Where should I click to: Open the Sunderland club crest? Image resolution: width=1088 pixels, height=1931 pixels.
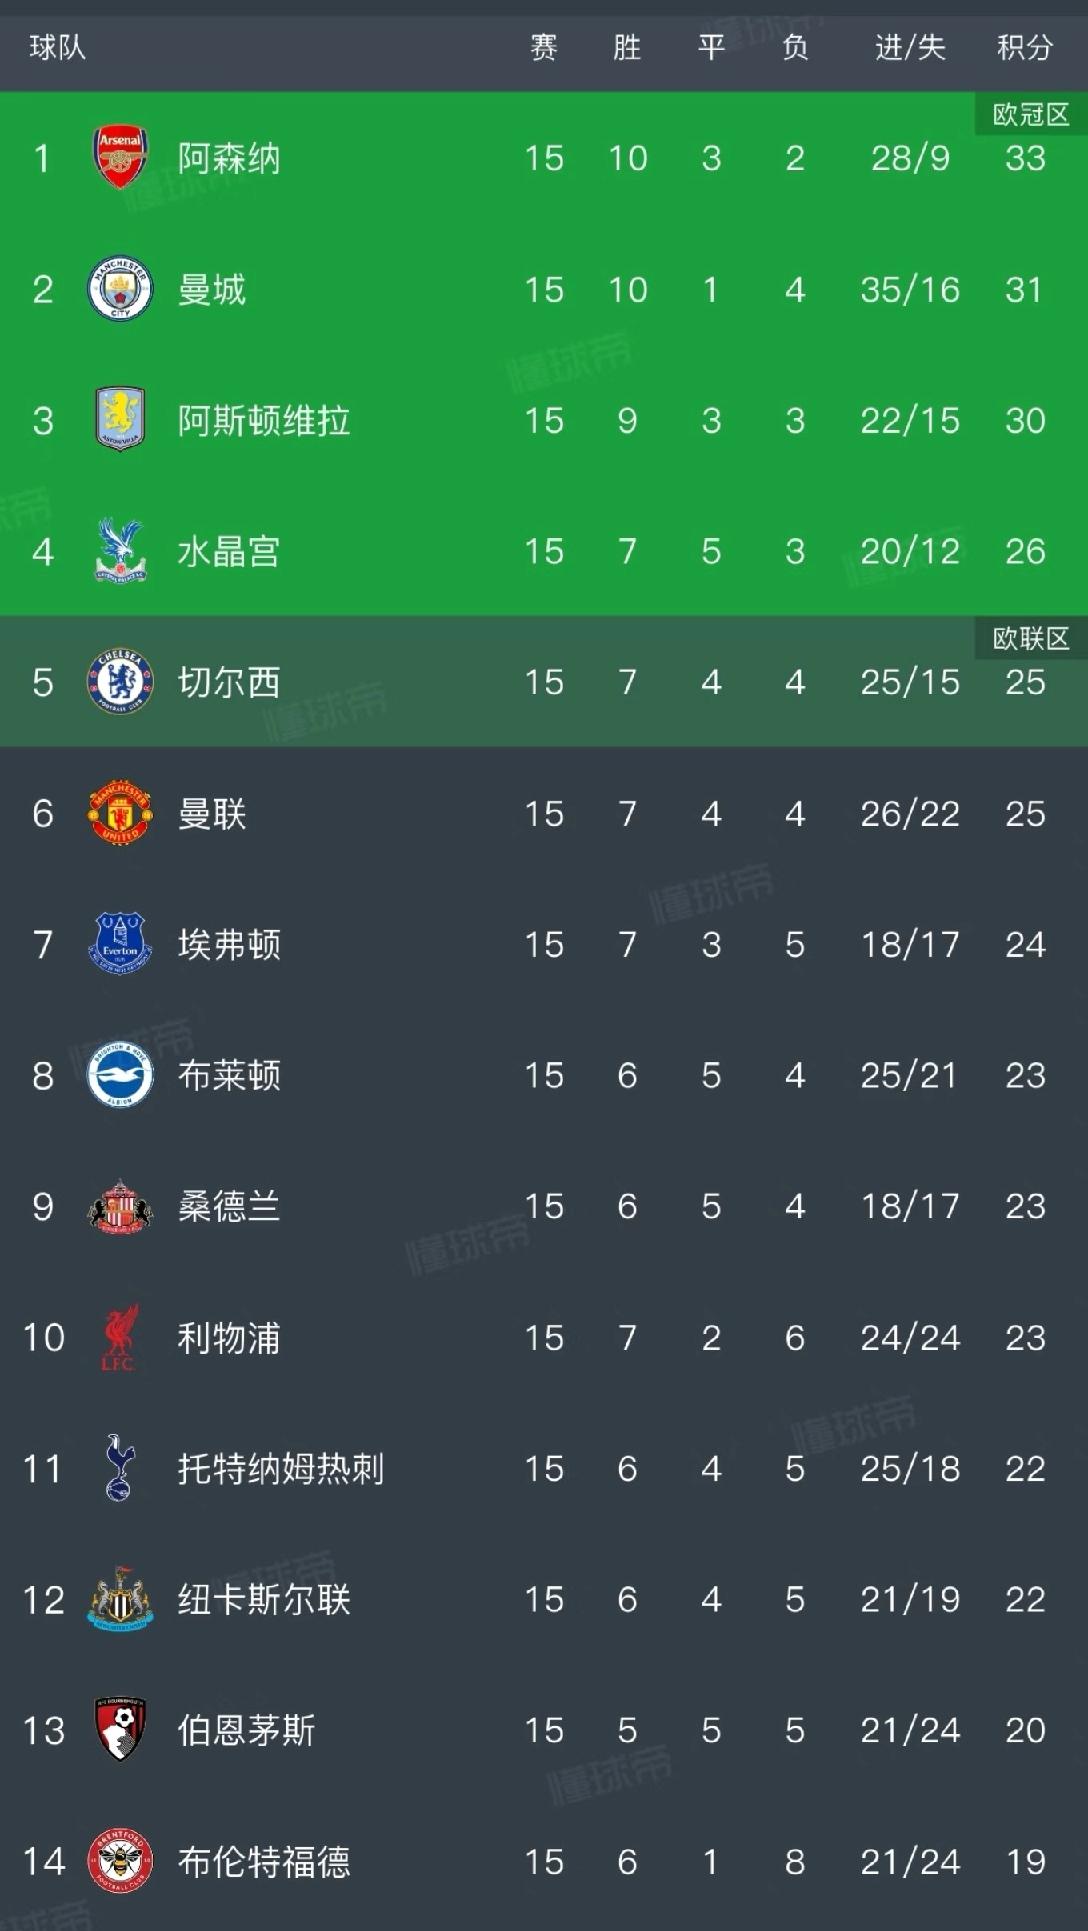[120, 1206]
